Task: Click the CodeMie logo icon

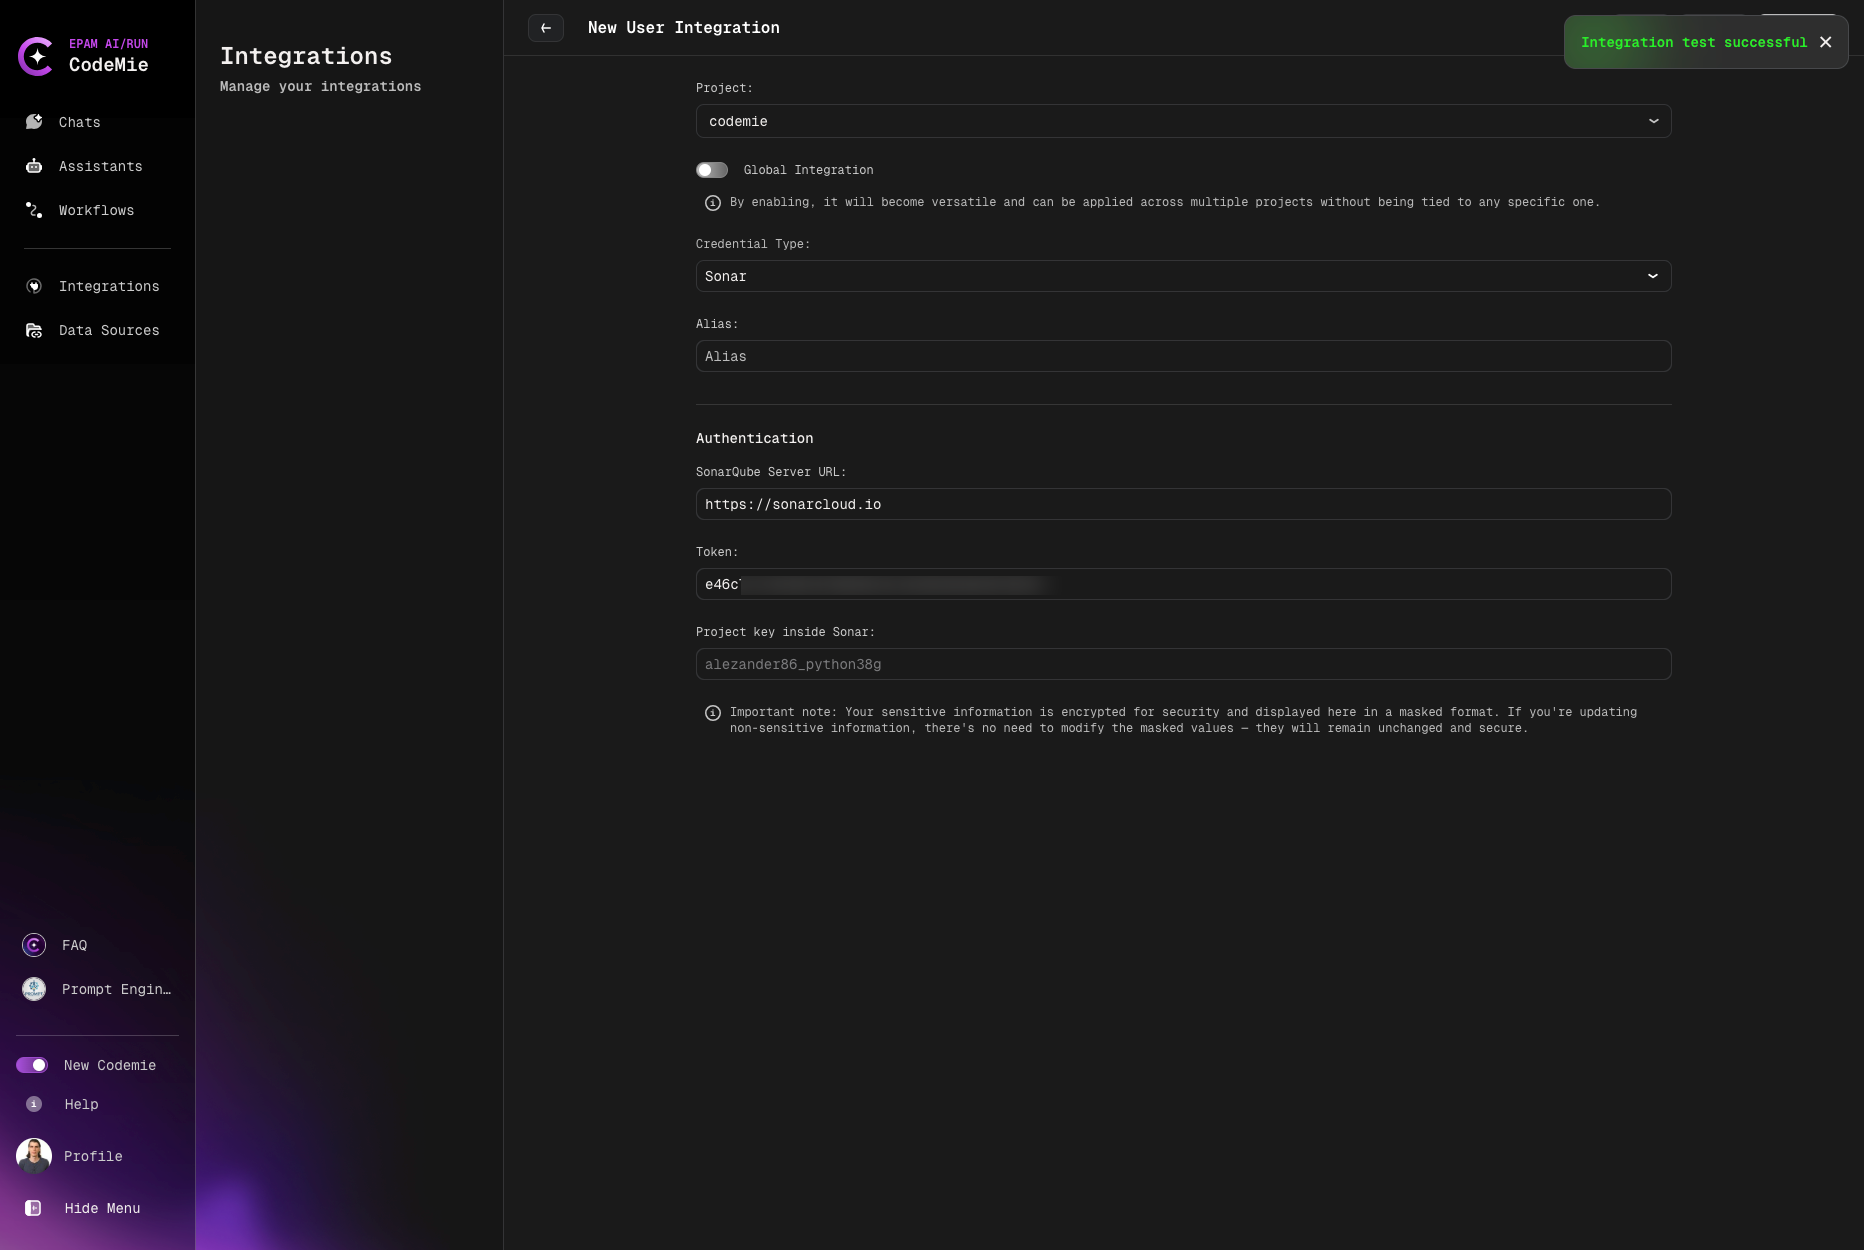Action: pos(36,56)
